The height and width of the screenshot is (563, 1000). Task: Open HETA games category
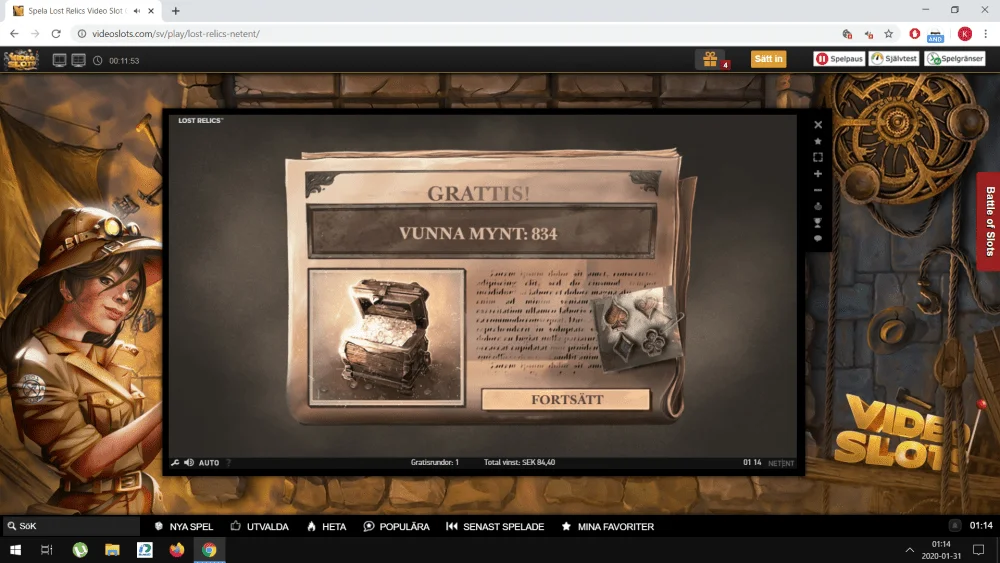(327, 527)
